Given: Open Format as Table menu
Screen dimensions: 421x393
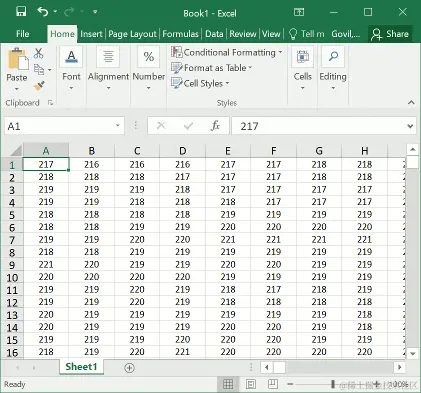Looking at the screenshot, I should pos(212,68).
